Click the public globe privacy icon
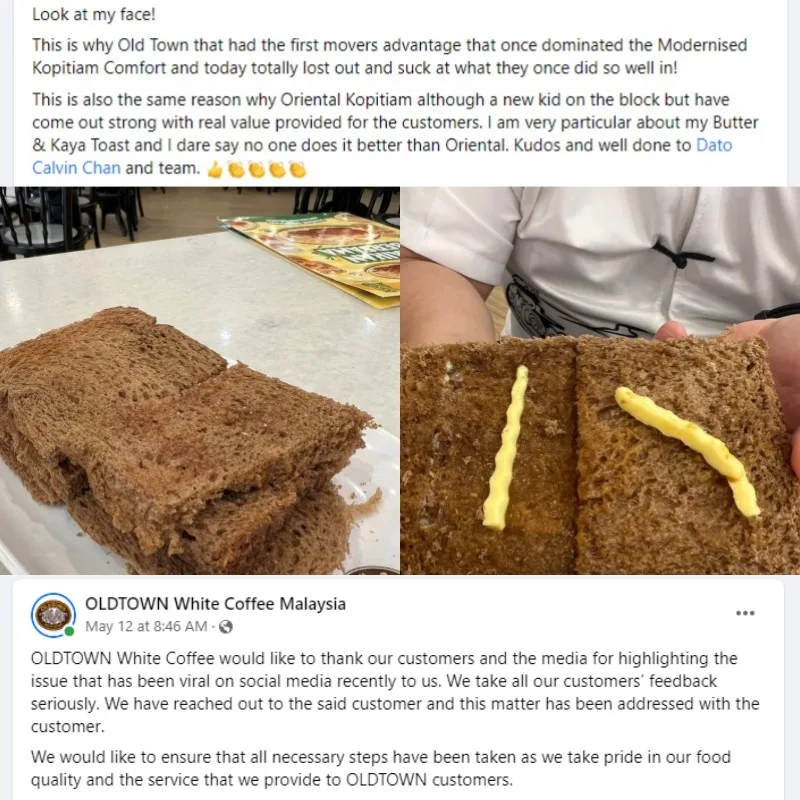Viewport: 800px width, 800px height. click(226, 627)
